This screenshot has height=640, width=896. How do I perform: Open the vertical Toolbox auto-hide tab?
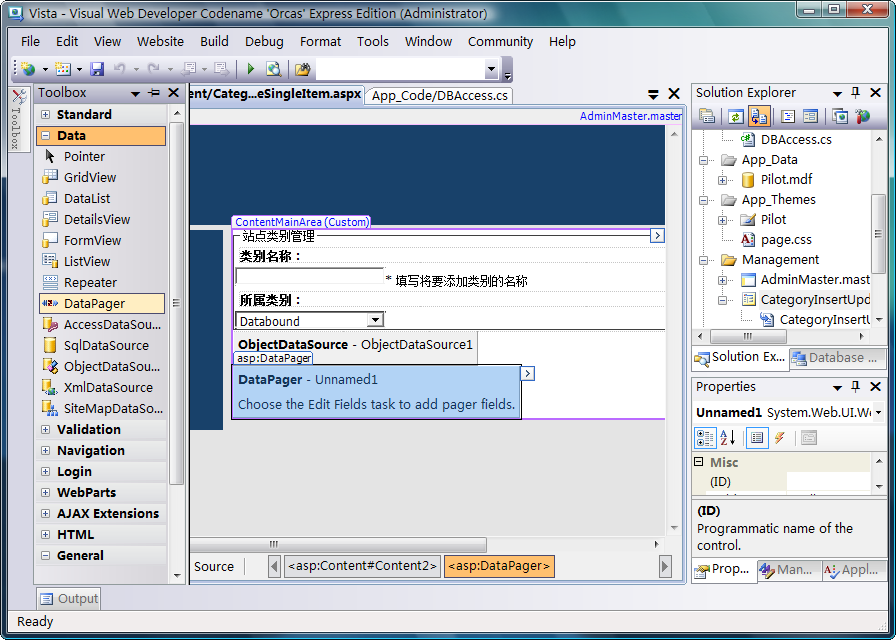19,119
